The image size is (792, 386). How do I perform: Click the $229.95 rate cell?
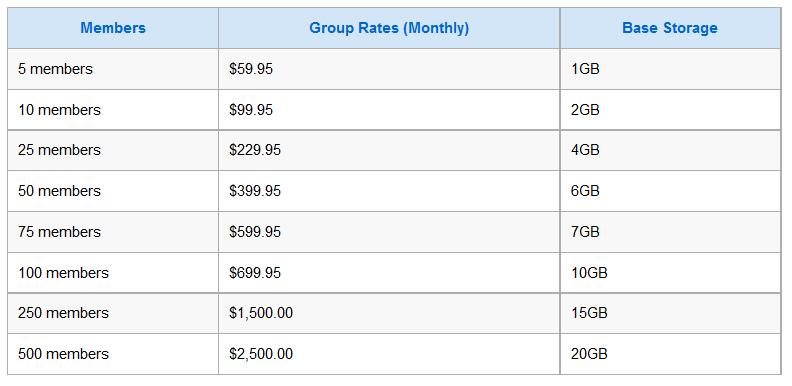[389, 151]
